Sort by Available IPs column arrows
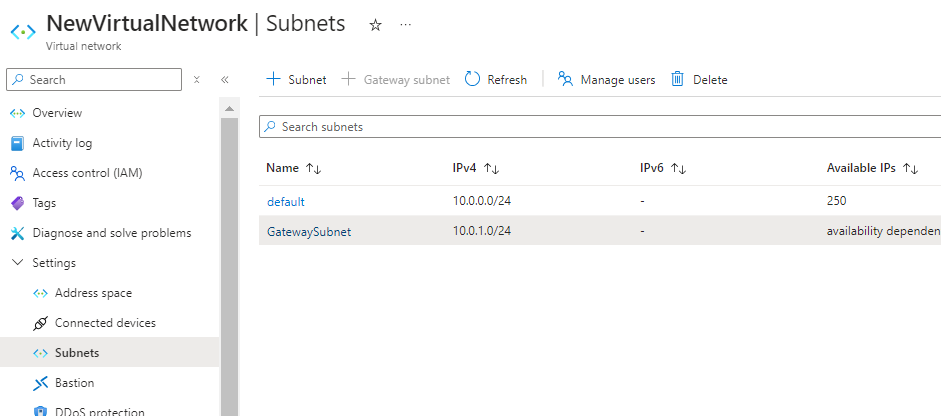Image resolution: width=941 pixels, height=416 pixels. coord(910,169)
